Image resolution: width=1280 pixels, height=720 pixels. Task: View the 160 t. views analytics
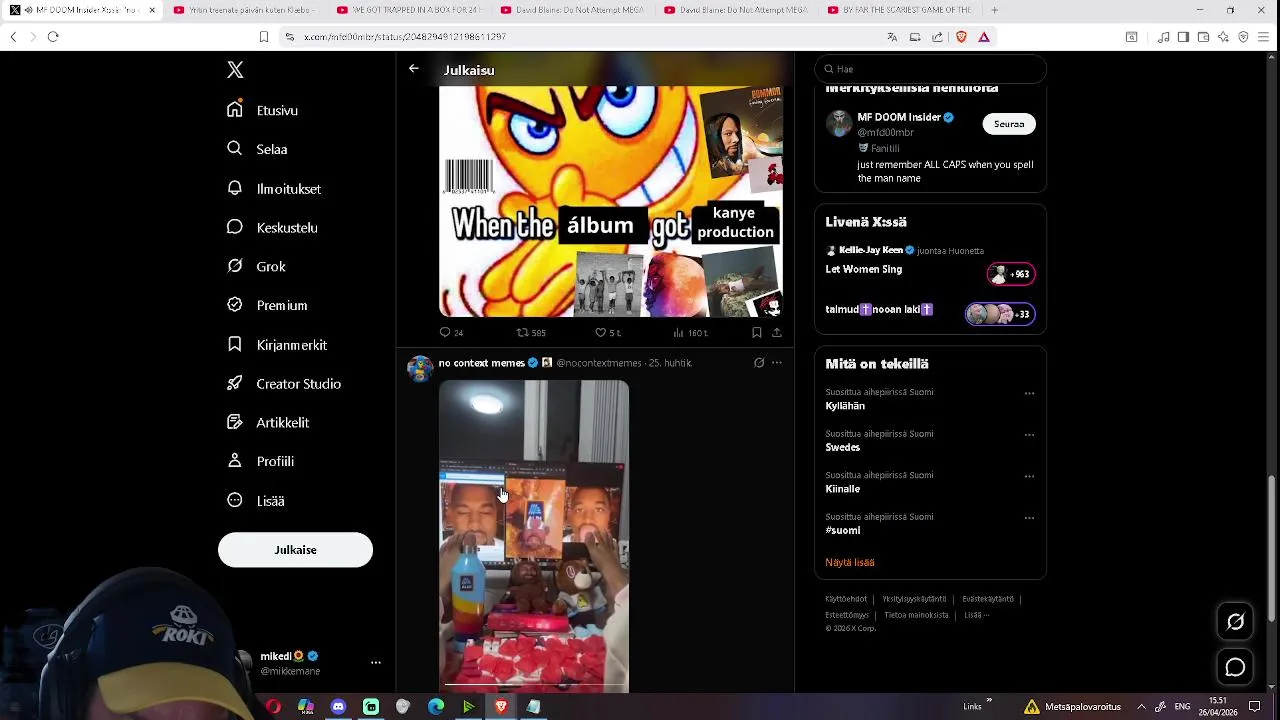tap(690, 332)
